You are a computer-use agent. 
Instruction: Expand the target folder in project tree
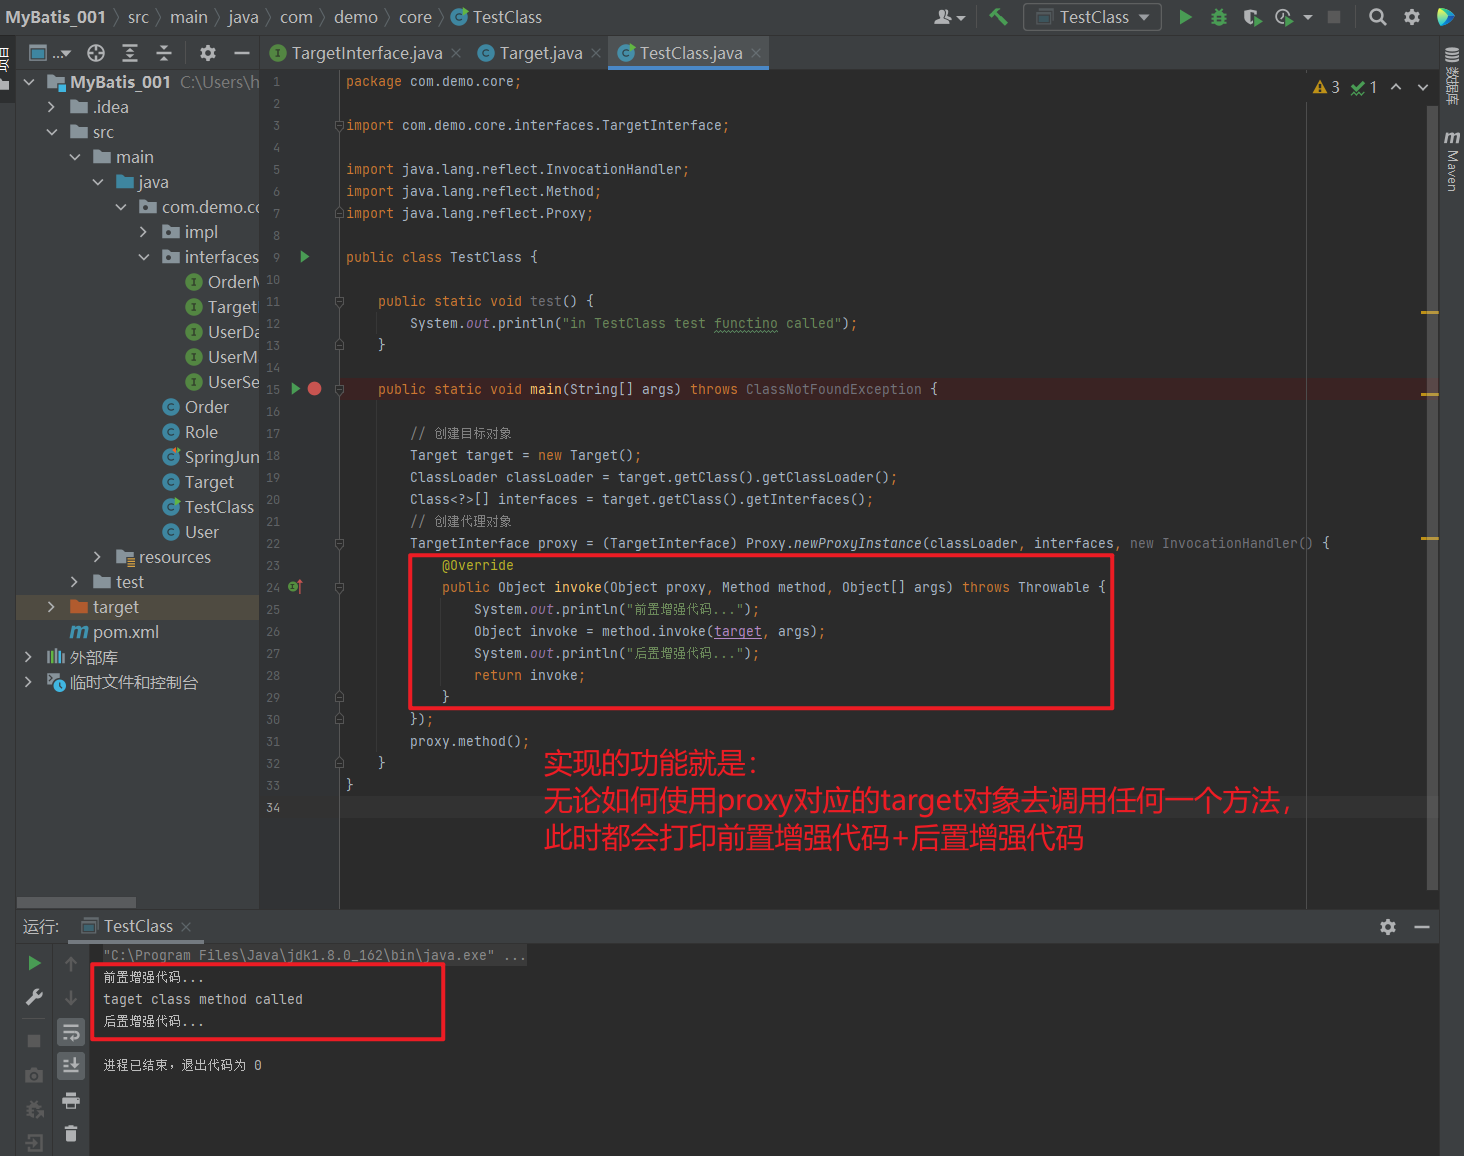[x=52, y=607]
